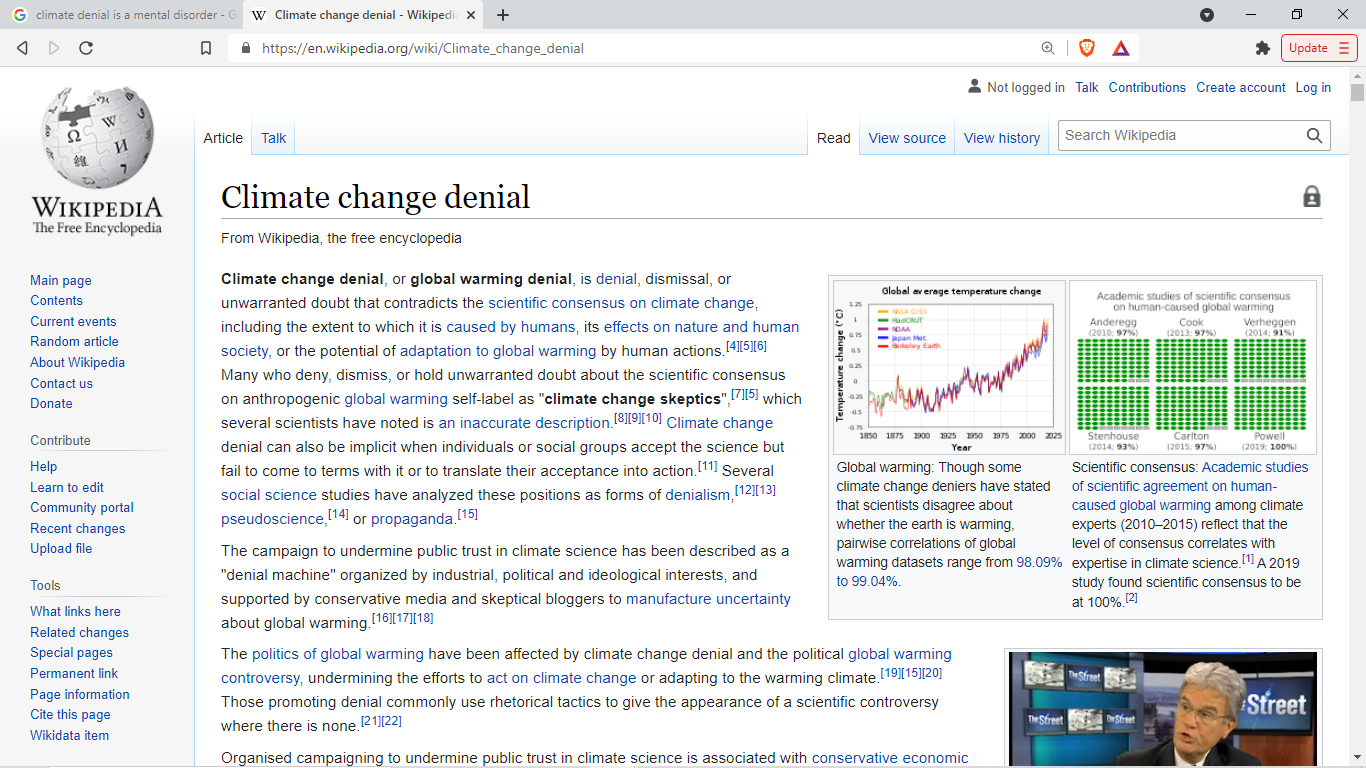Bookmark this page icon in address bar
1366x768 pixels.
tap(206, 48)
